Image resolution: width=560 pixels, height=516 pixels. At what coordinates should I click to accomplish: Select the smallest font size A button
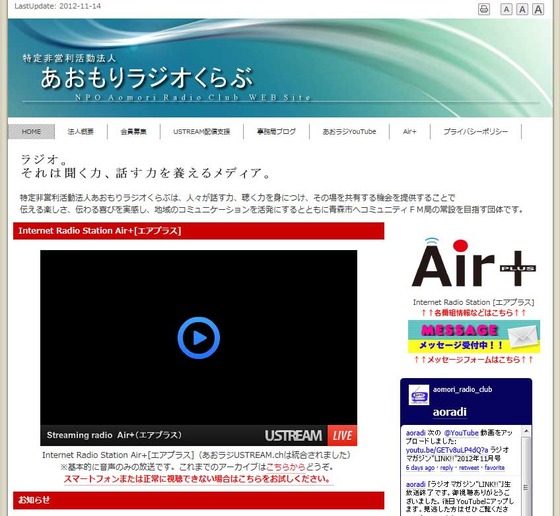pyautogui.click(x=506, y=9)
